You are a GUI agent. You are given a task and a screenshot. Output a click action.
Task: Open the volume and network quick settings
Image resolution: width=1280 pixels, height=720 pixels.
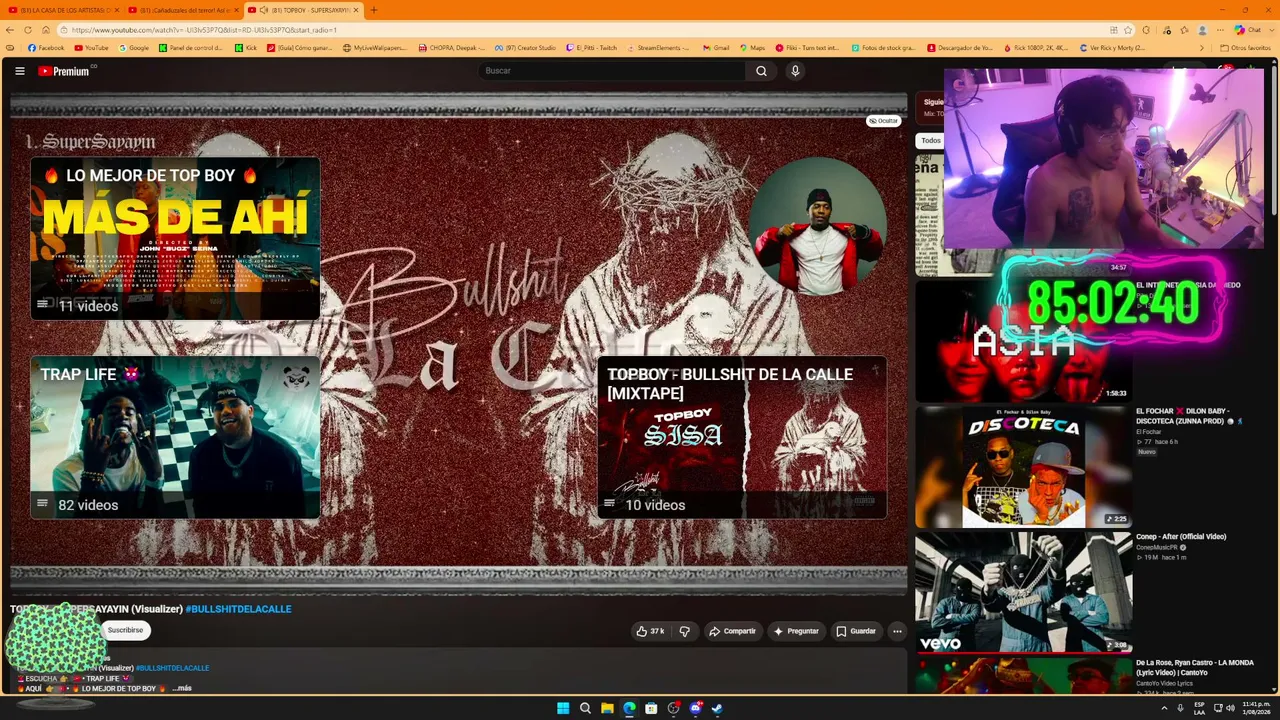[1224, 708]
